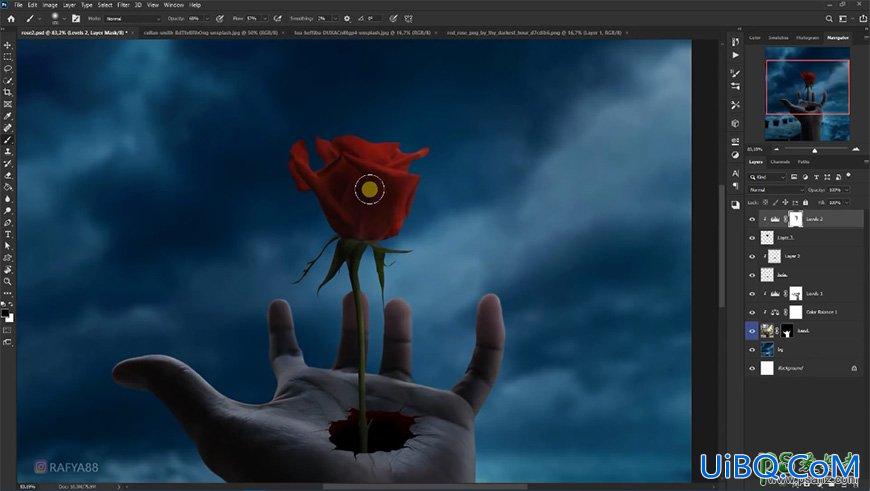Hide the Levels 1 layer
This screenshot has width=870, height=491.
click(x=752, y=293)
